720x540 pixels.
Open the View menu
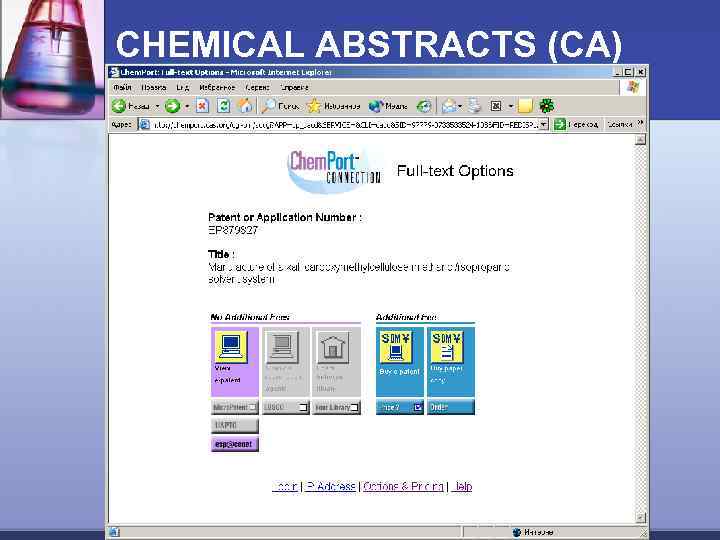(183, 87)
